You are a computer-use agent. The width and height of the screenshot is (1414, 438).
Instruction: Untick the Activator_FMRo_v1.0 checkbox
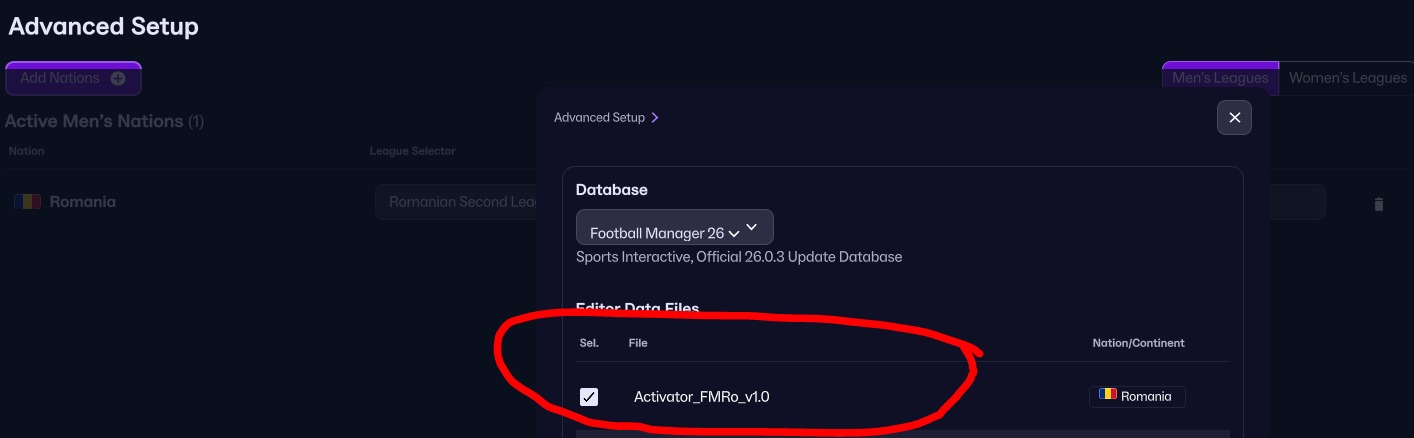coord(589,397)
